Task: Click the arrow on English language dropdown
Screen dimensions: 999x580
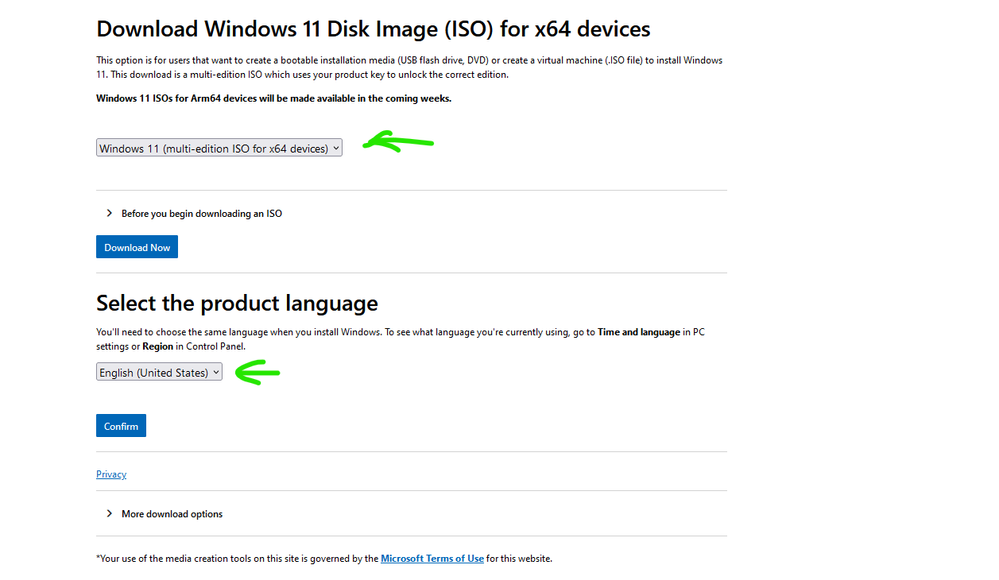Action: 216,372
